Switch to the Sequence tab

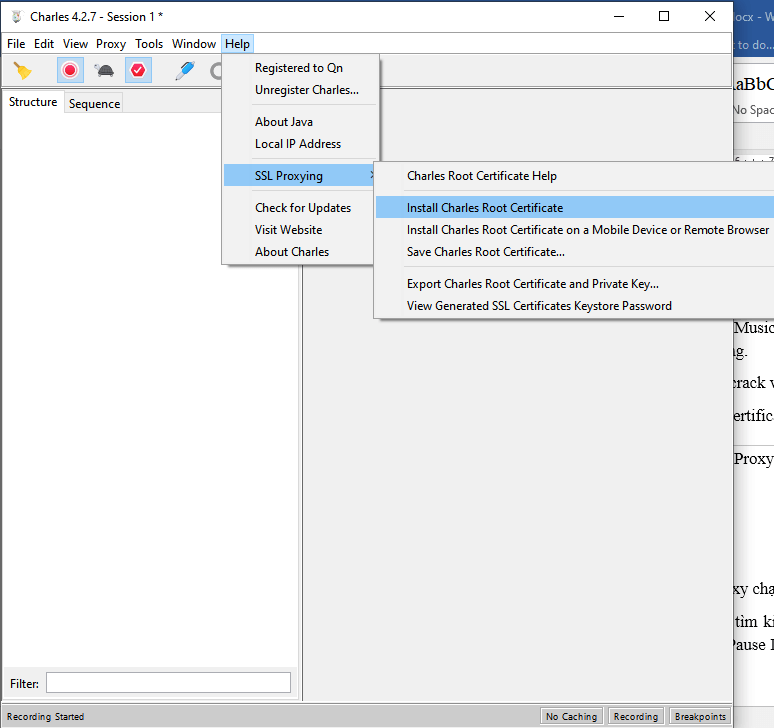(x=94, y=104)
